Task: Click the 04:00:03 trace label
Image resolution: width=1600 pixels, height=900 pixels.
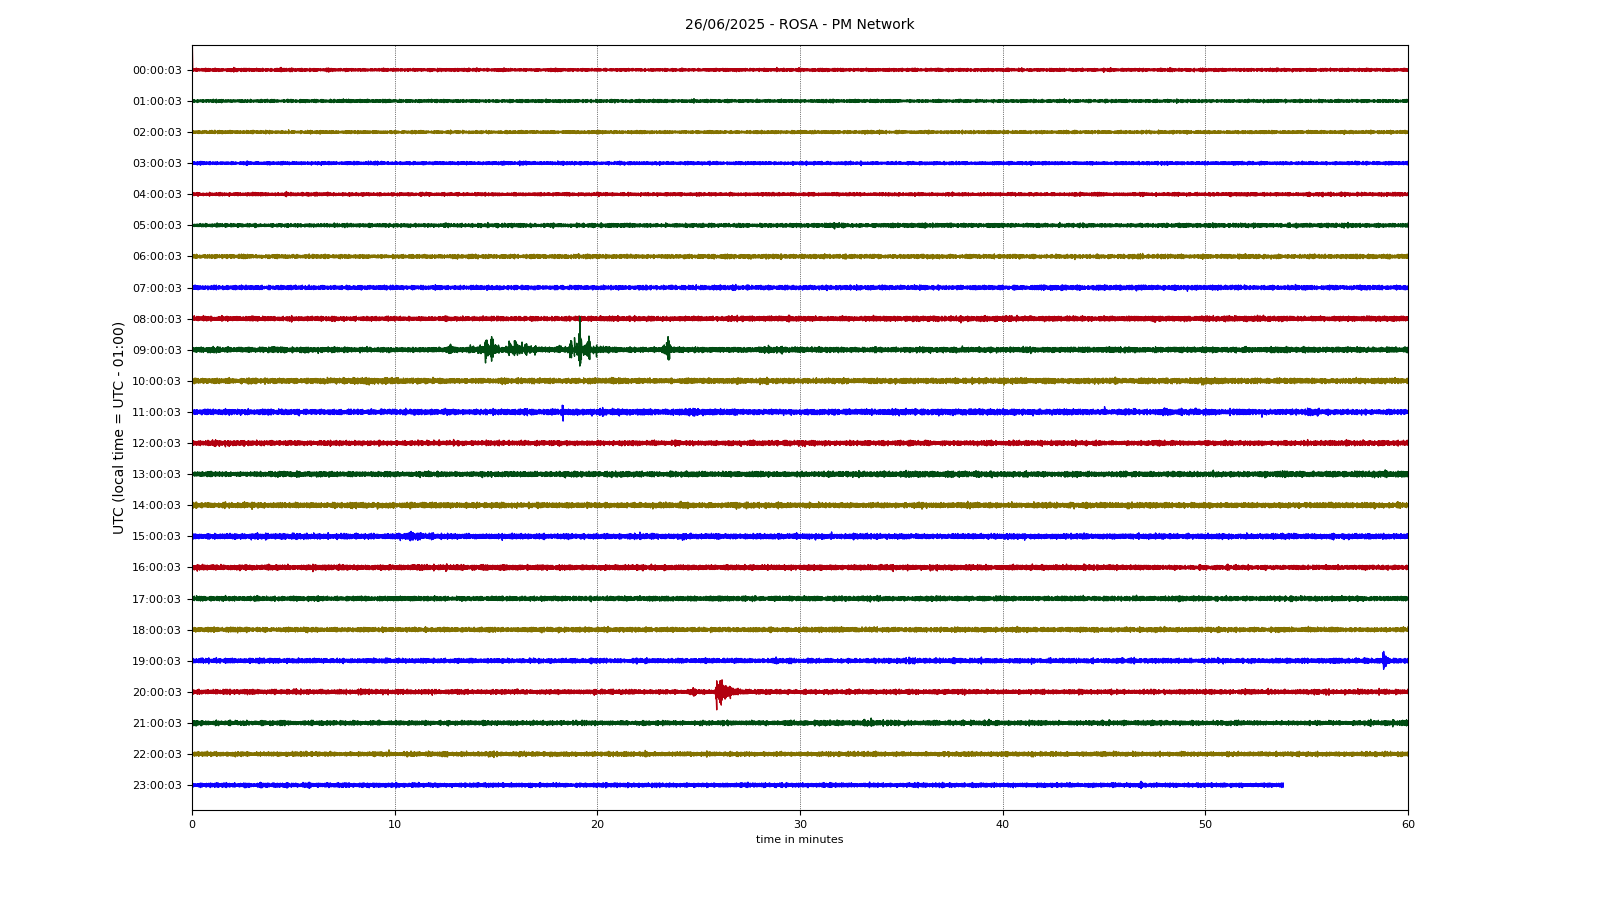Action: click(157, 194)
